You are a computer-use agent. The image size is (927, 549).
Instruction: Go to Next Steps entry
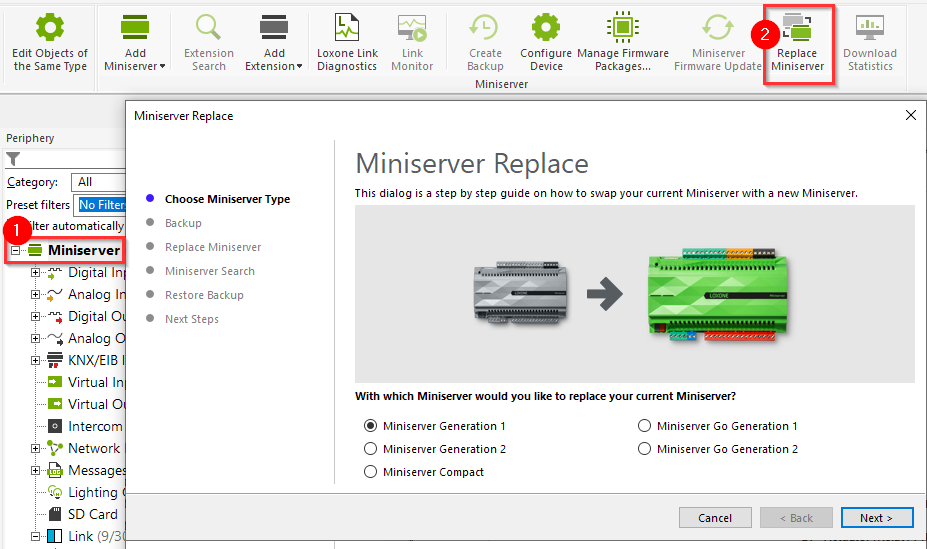(x=192, y=319)
